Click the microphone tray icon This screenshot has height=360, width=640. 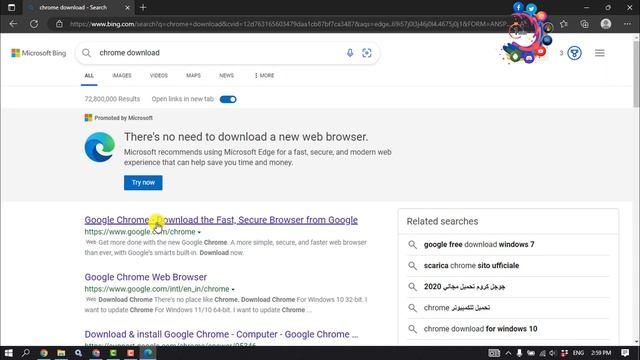click(x=519, y=353)
